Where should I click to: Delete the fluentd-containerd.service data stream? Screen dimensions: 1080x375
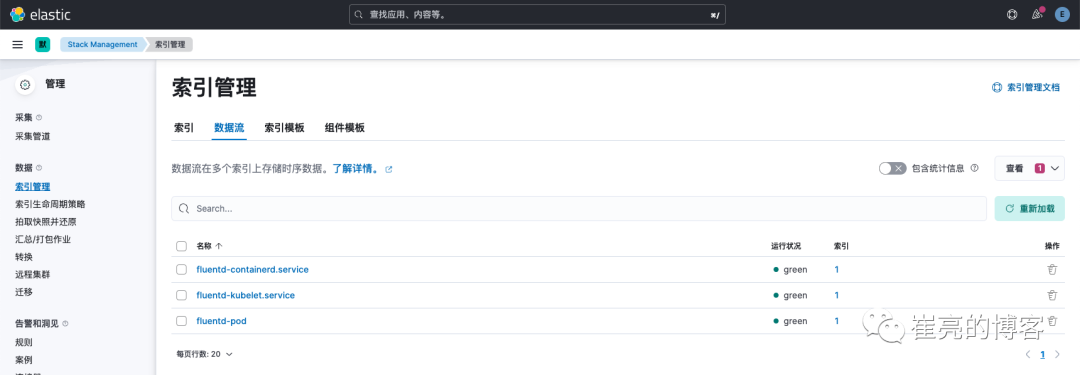pyautogui.click(x=1052, y=270)
